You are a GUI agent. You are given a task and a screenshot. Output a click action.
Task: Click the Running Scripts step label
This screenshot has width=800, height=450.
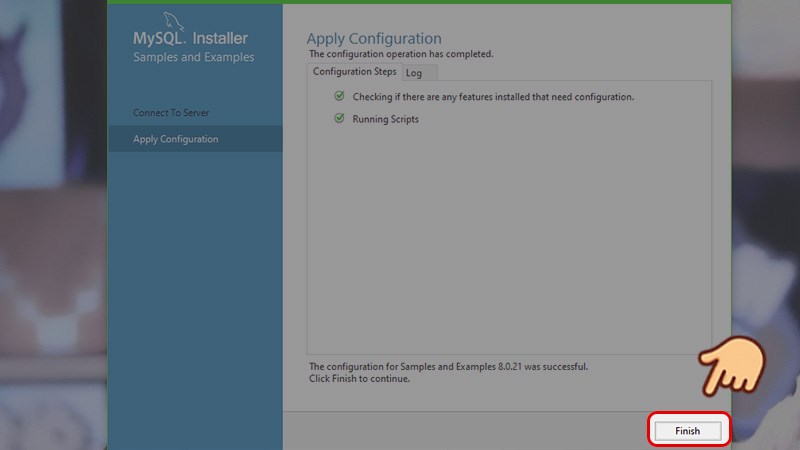point(386,119)
